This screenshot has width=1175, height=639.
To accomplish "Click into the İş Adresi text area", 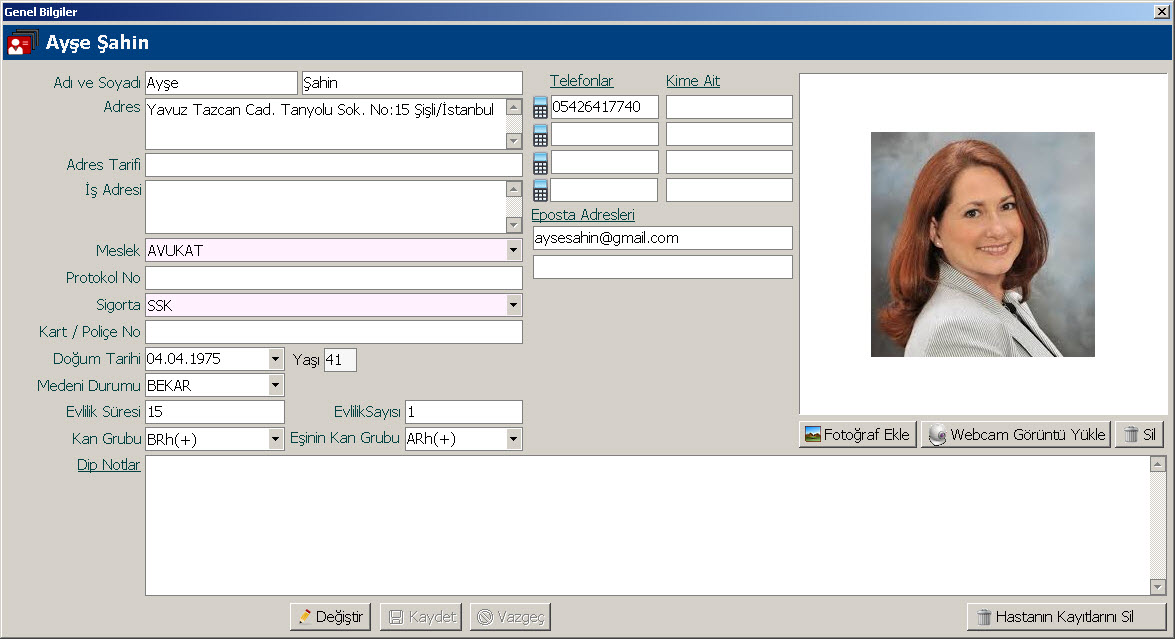I will coord(326,207).
